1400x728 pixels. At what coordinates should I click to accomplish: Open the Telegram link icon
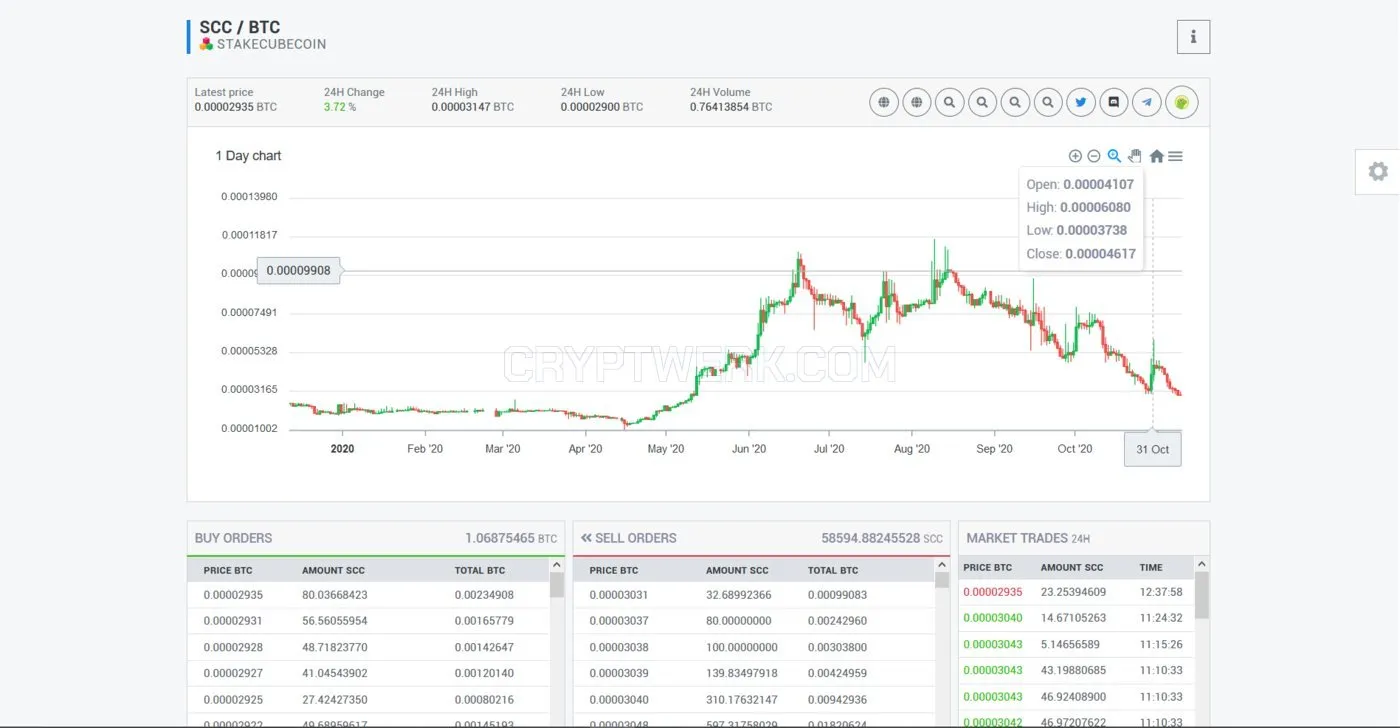[x=1147, y=102]
